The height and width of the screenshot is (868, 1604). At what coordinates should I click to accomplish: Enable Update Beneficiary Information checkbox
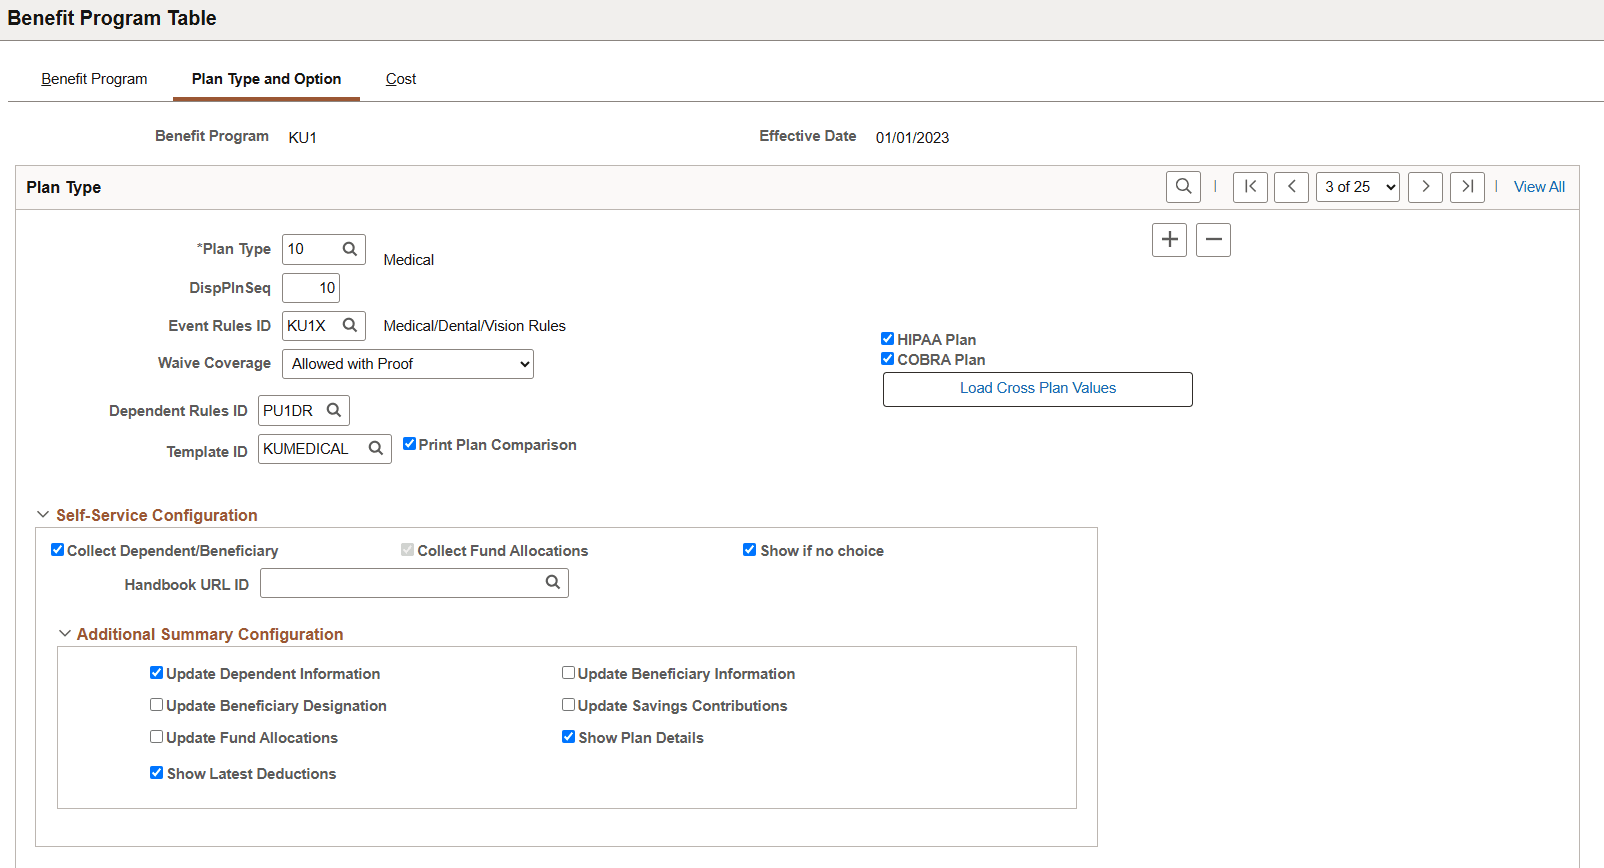[568, 673]
